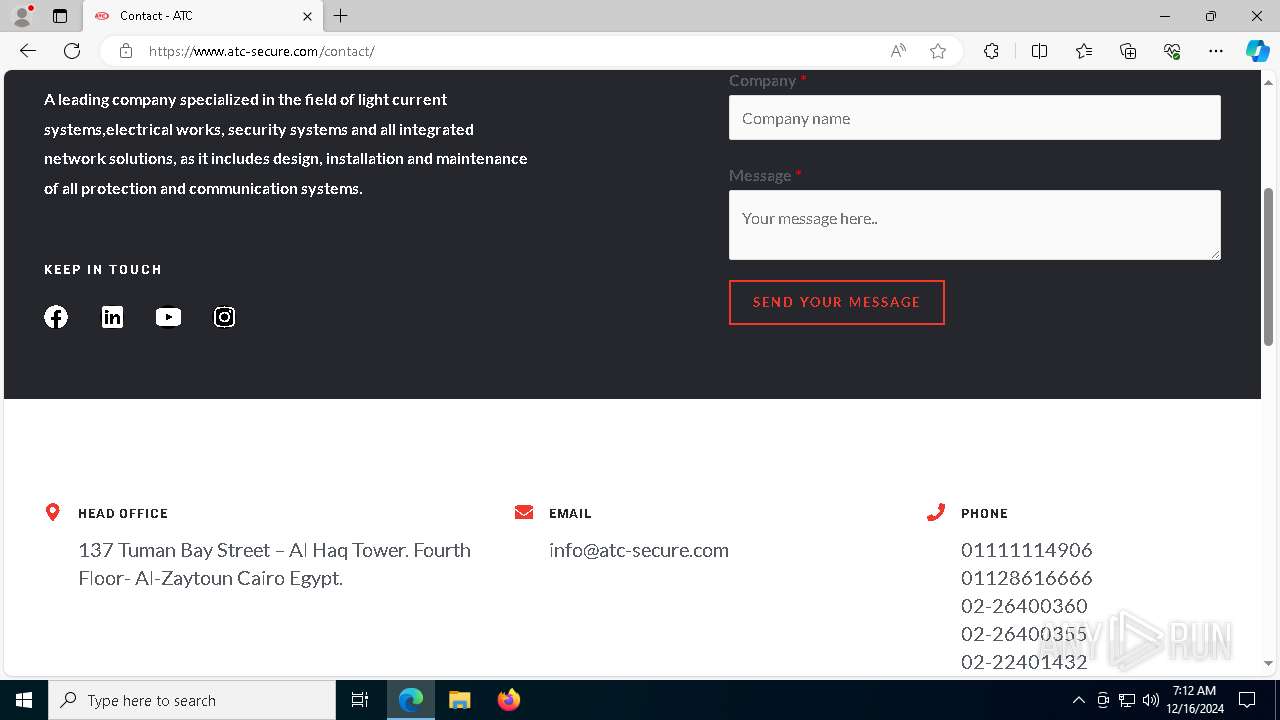The width and height of the screenshot is (1280, 720).
Task: Enable Split screen view
Action: point(1039,51)
